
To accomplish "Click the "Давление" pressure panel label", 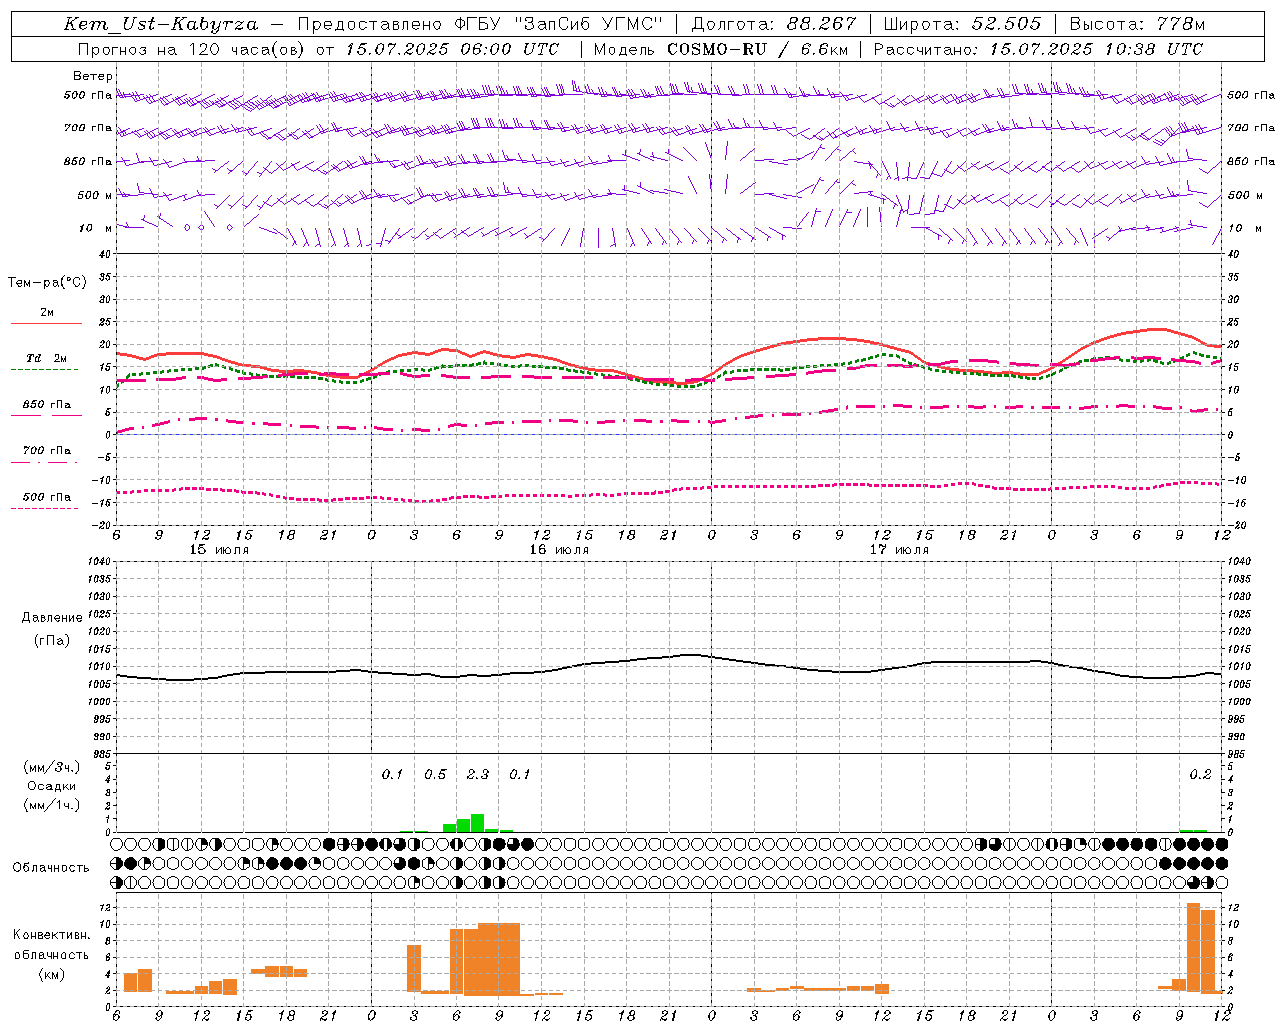I will pyautogui.click(x=52, y=617).
